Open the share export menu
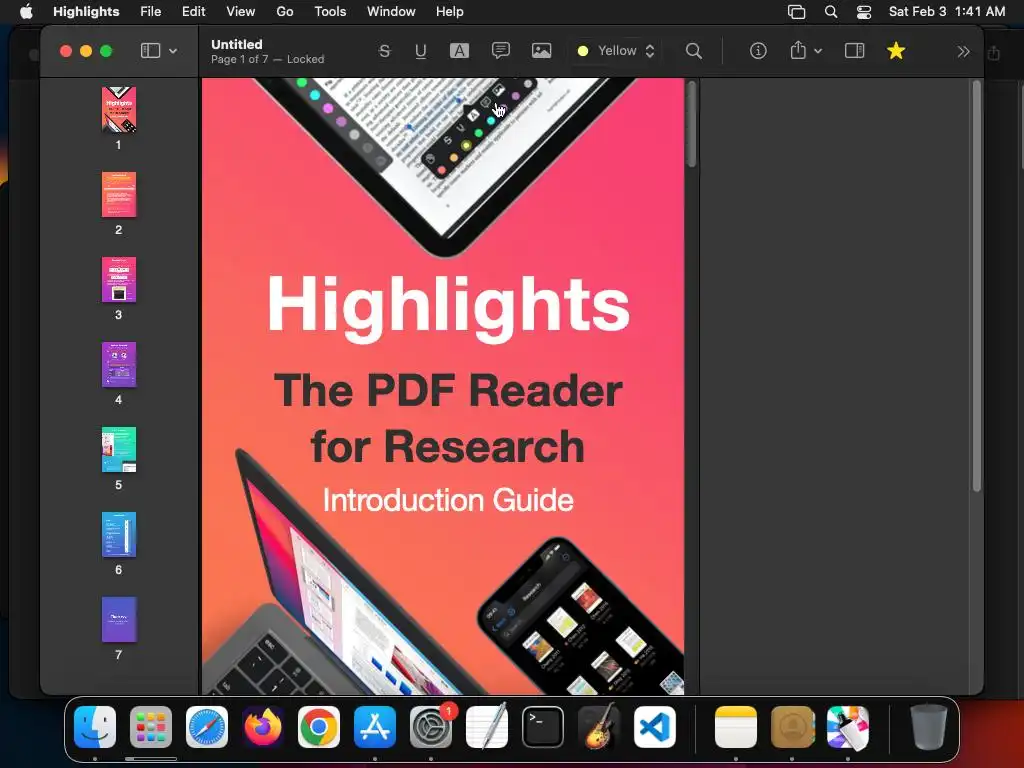 click(798, 51)
